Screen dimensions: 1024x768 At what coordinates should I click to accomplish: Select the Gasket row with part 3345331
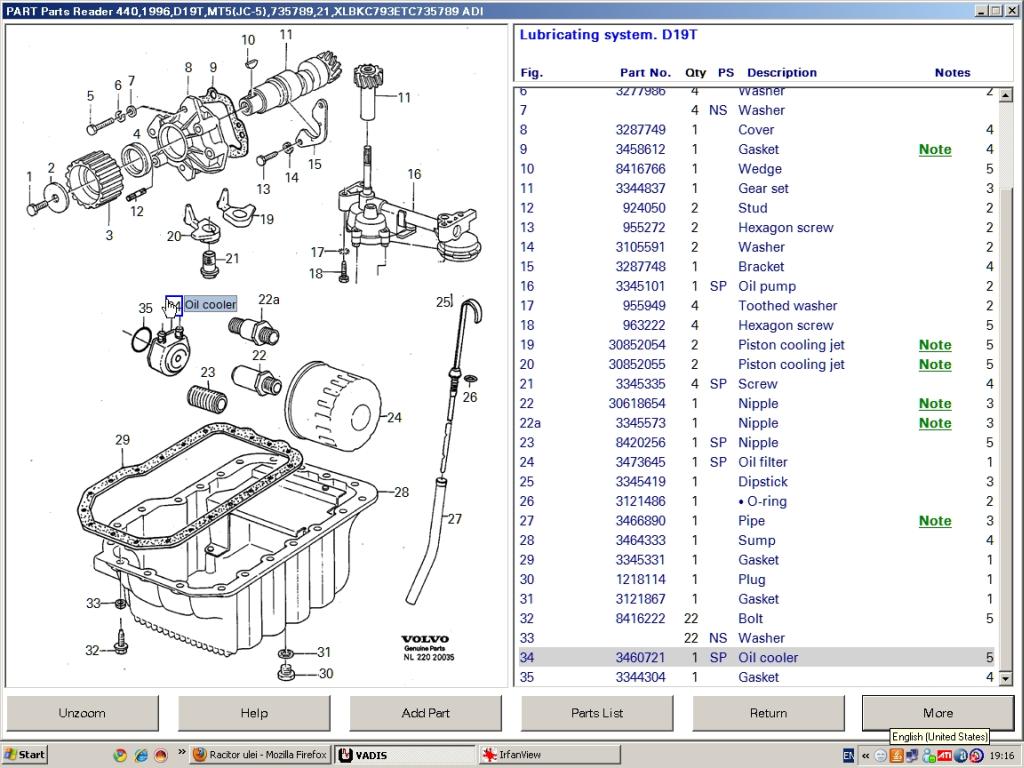(756, 560)
